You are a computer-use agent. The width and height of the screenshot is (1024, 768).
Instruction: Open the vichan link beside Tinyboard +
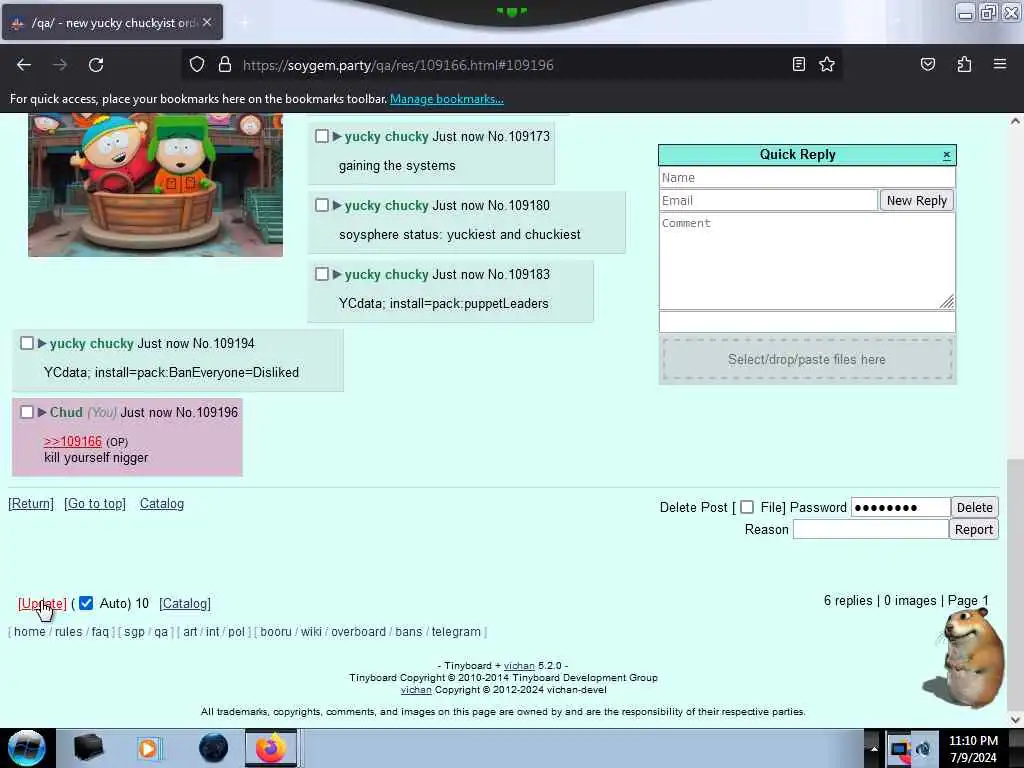pos(519,665)
